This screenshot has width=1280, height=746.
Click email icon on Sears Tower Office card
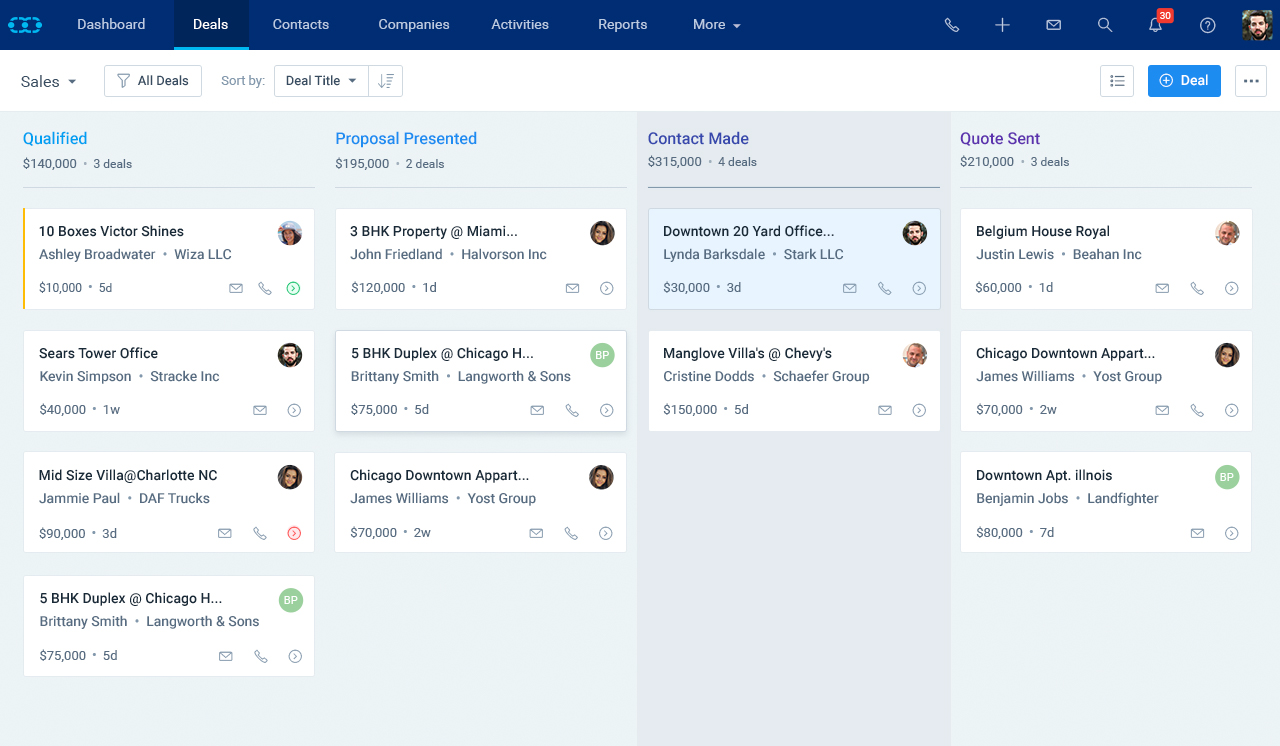(x=260, y=410)
